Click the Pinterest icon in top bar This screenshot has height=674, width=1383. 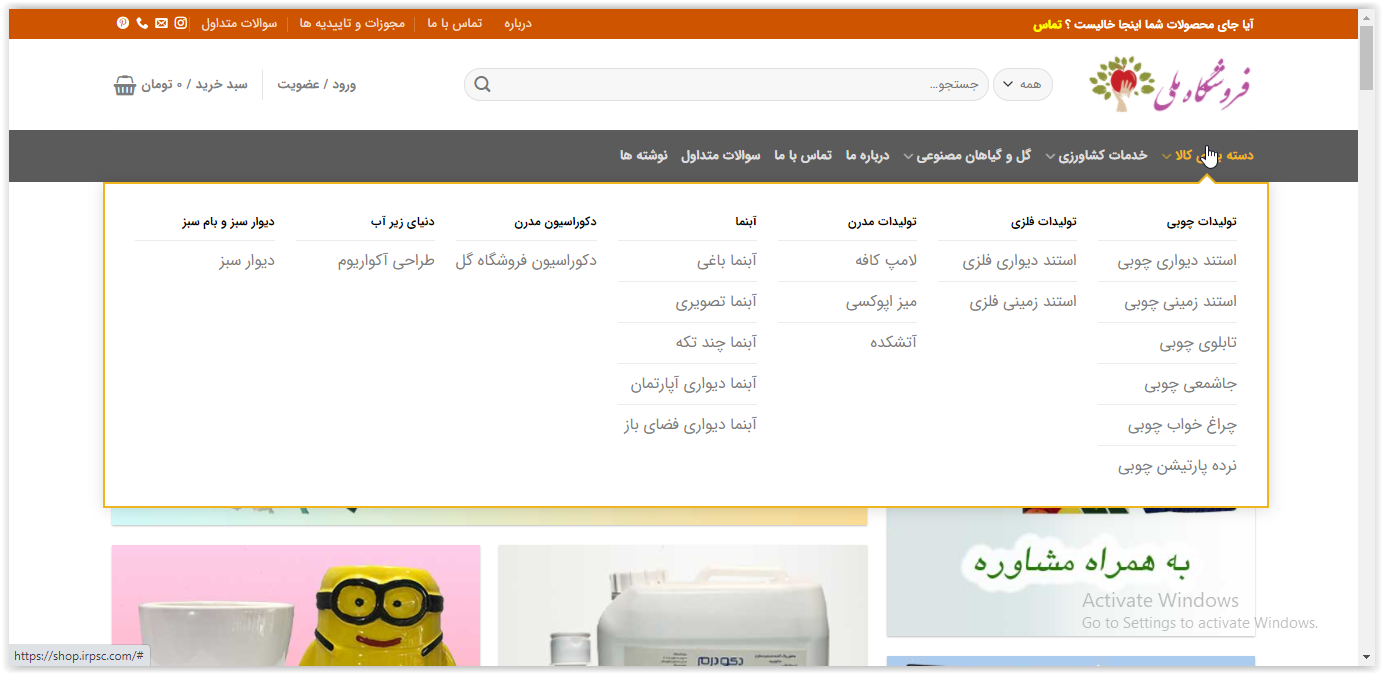click(123, 23)
